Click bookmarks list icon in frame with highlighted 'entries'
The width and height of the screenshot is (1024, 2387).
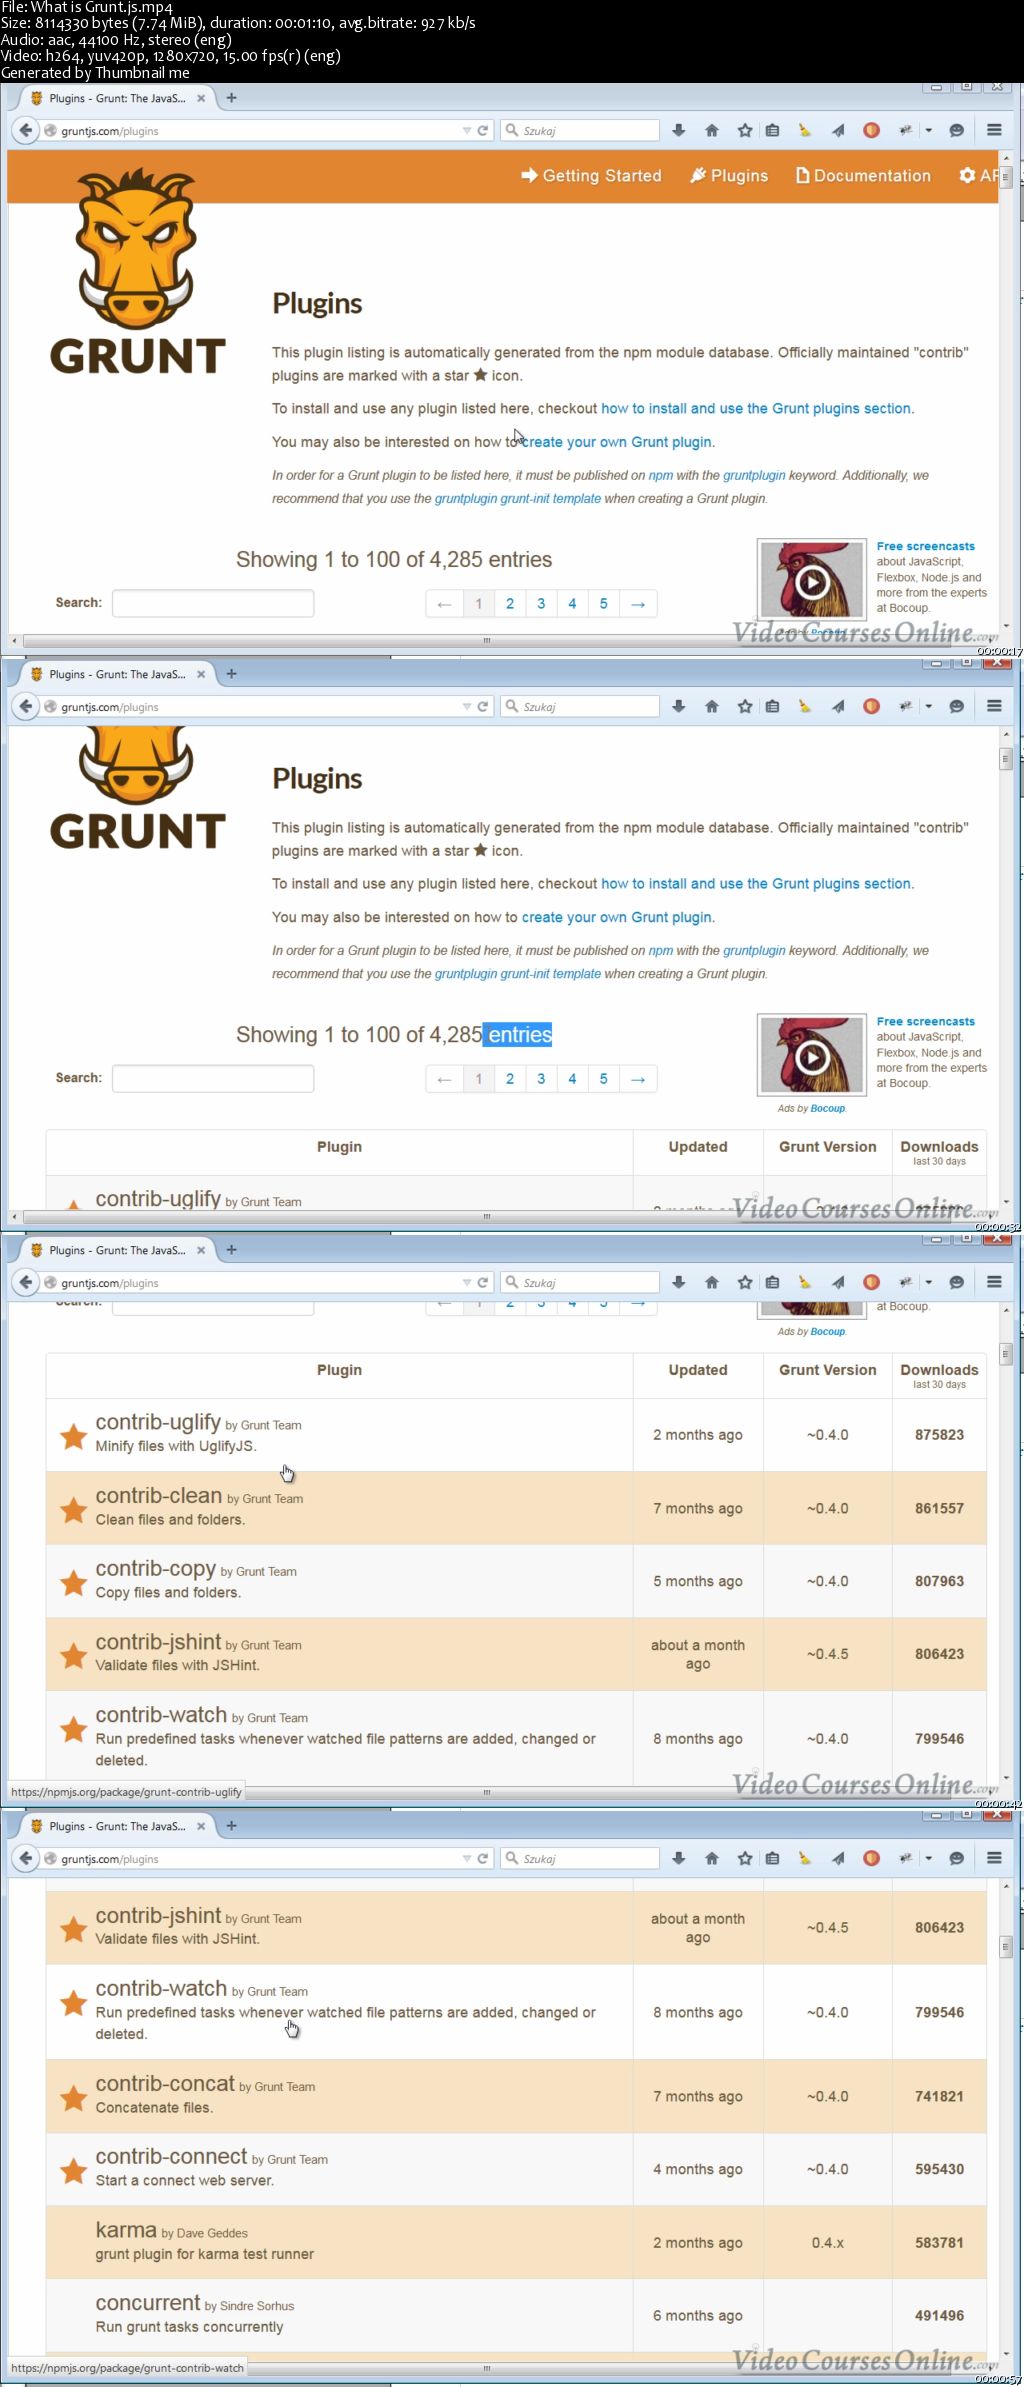coord(772,706)
